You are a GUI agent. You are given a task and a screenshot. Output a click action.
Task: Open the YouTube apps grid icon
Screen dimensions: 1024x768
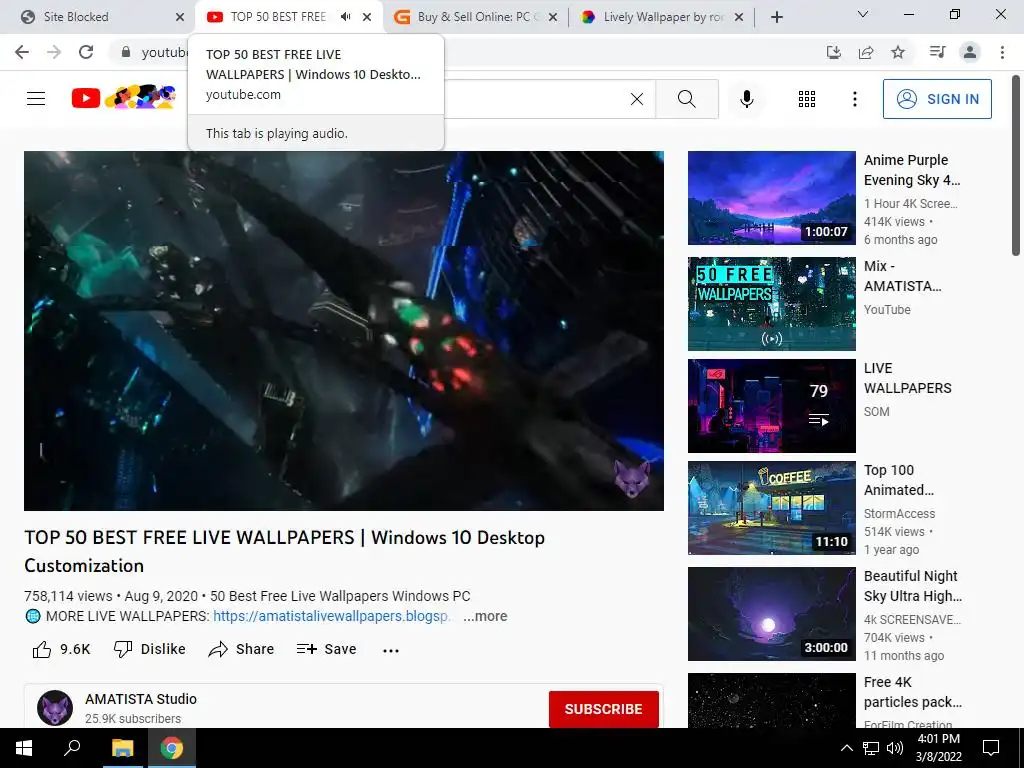click(807, 99)
